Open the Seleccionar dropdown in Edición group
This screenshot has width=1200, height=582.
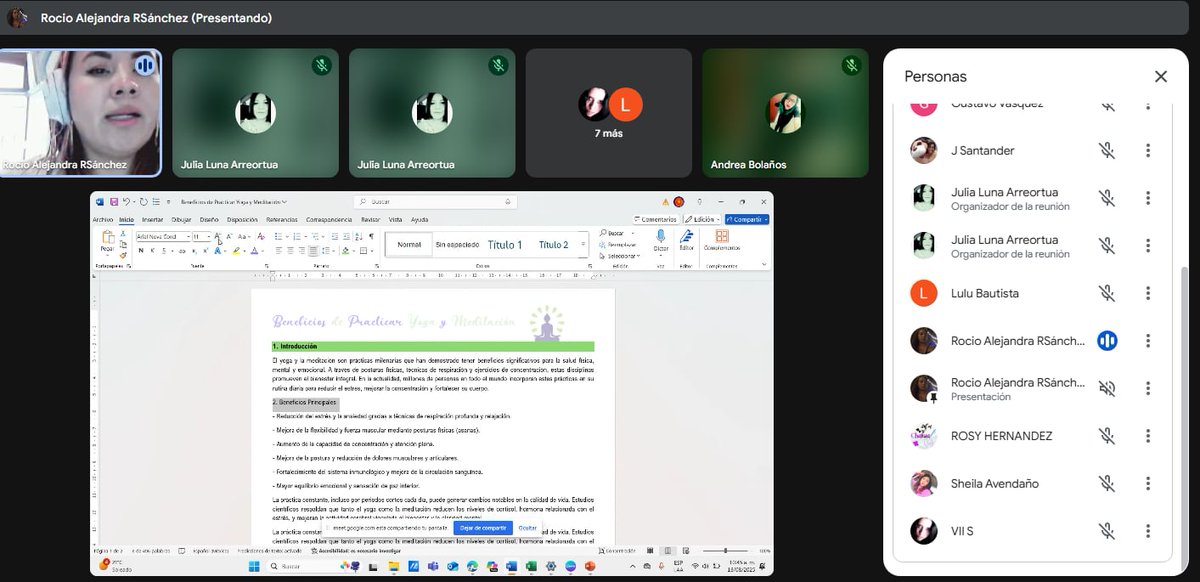620,255
